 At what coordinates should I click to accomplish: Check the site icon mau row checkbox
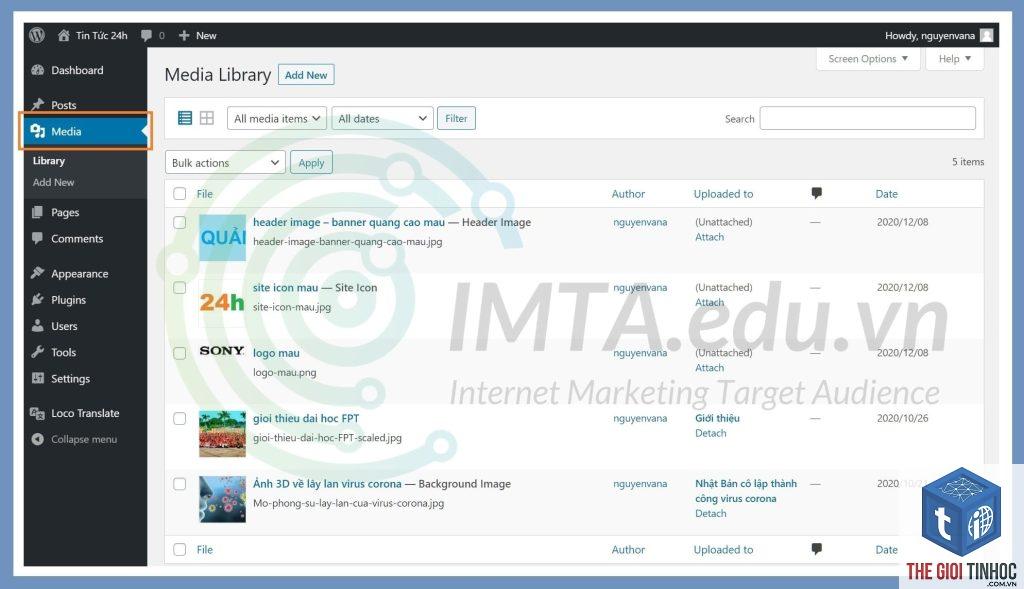[x=180, y=287]
